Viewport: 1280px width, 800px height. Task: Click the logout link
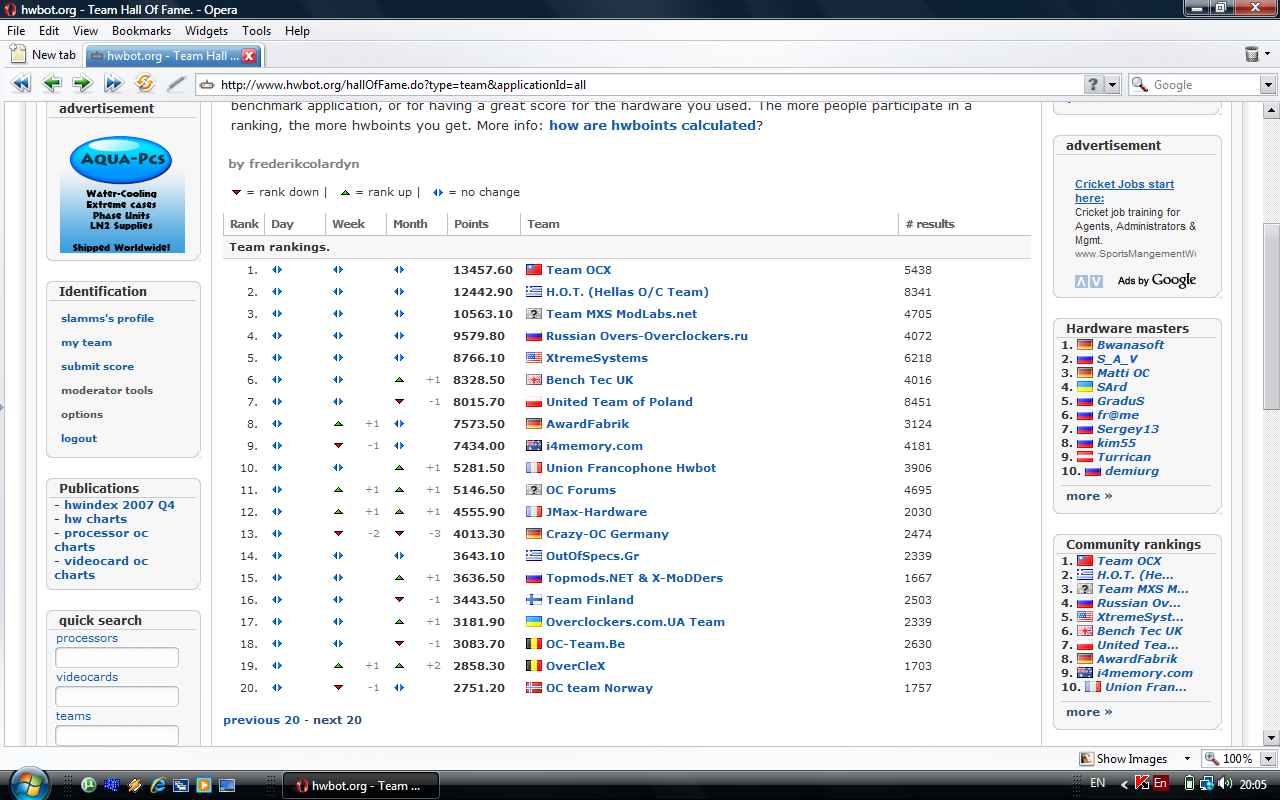tap(79, 438)
